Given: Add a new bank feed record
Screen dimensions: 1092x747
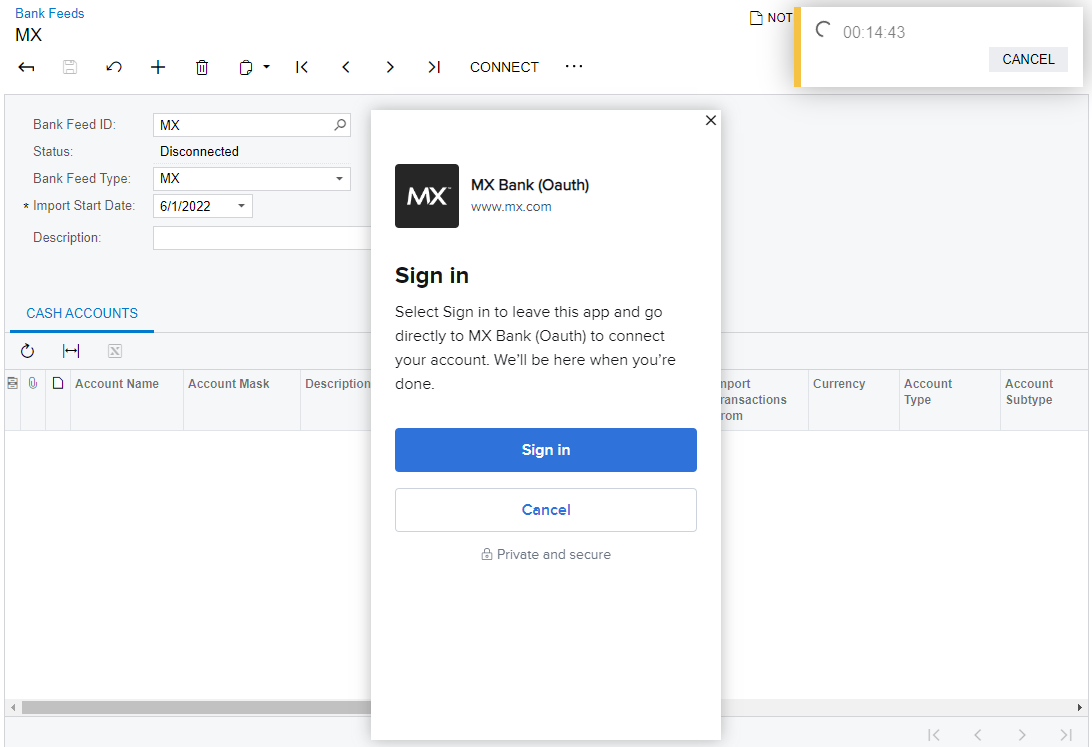Looking at the screenshot, I should click(x=158, y=67).
